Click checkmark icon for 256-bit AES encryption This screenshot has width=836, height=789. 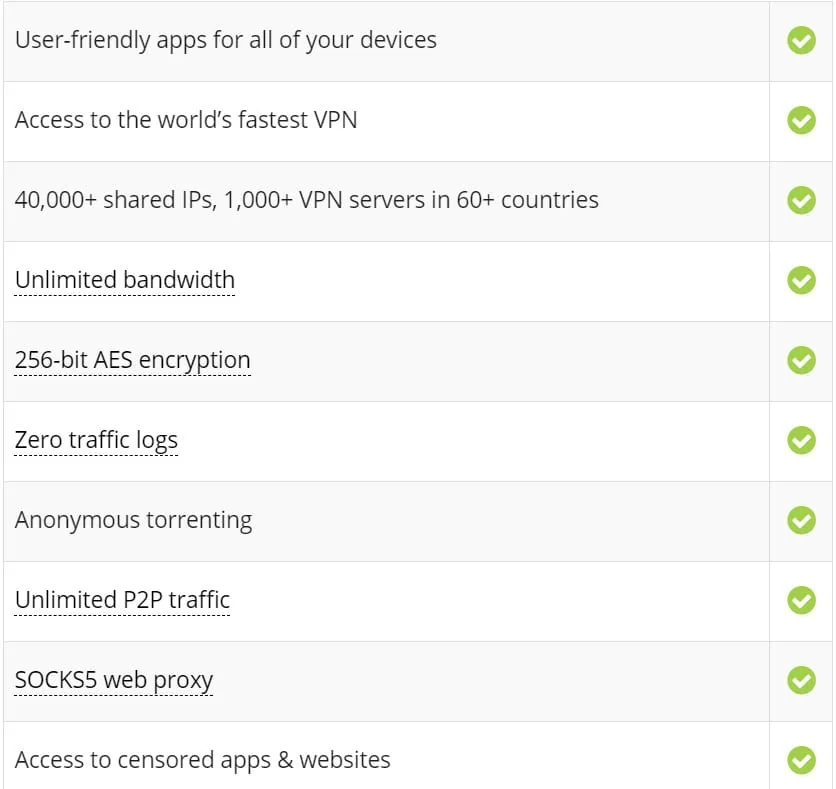pos(801,360)
